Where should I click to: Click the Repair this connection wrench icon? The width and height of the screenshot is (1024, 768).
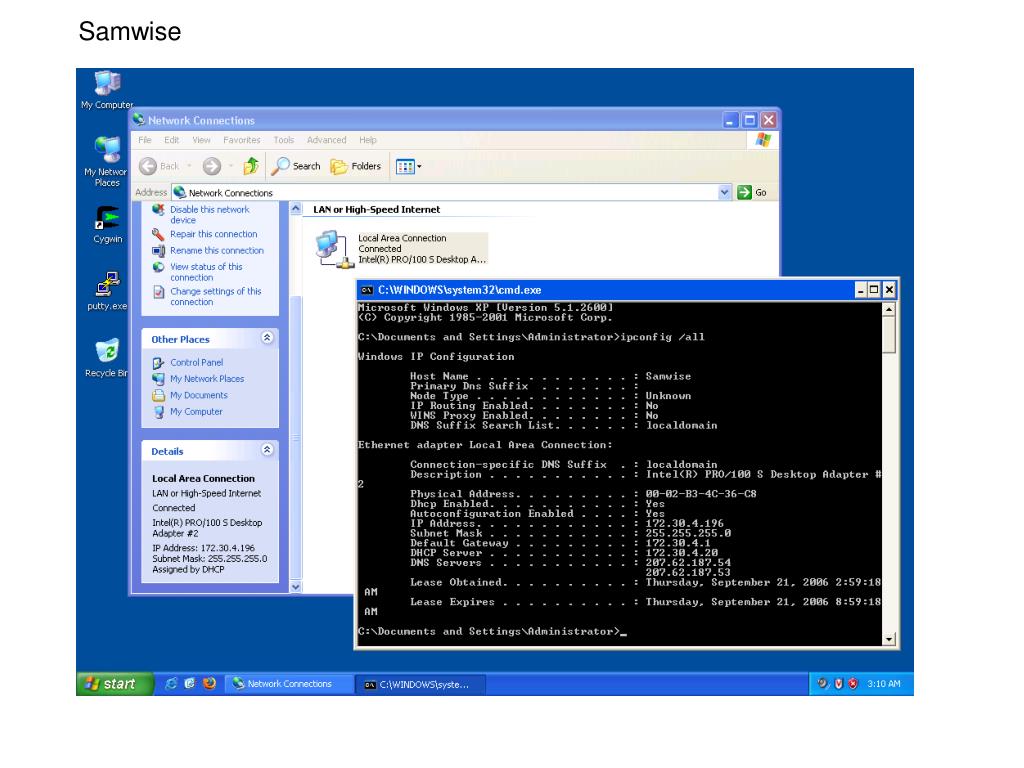point(158,234)
